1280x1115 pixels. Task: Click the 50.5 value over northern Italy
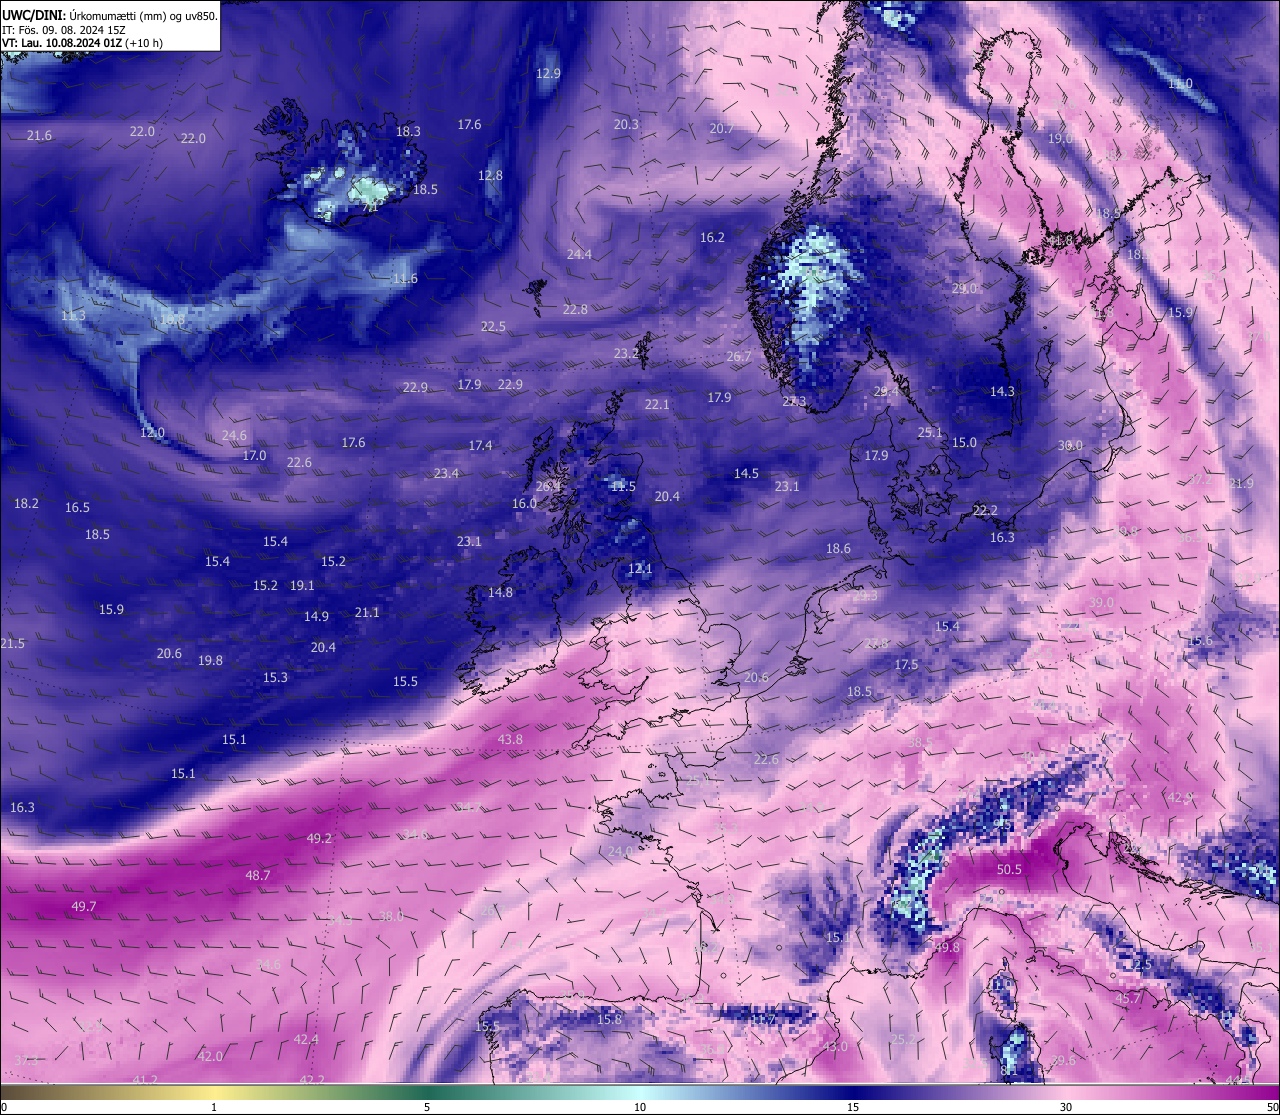point(1010,869)
